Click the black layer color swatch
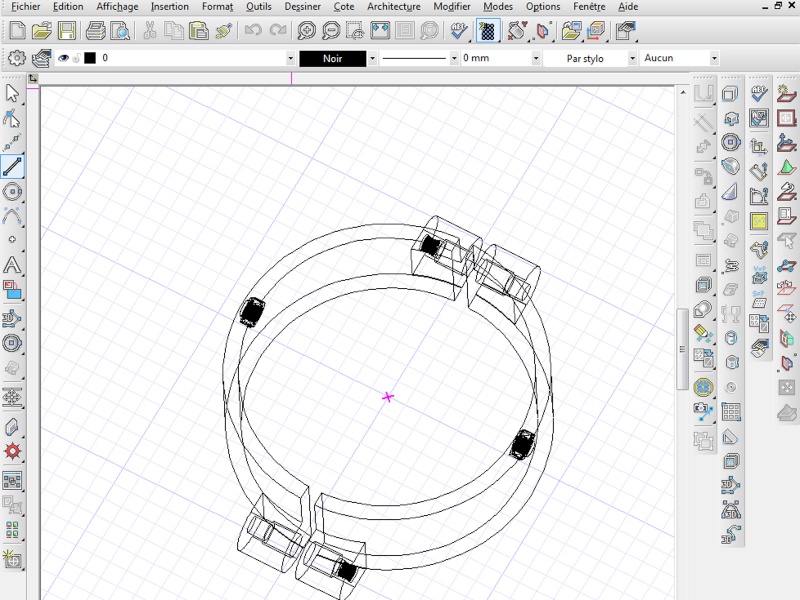The height and width of the screenshot is (600, 800). click(90, 58)
